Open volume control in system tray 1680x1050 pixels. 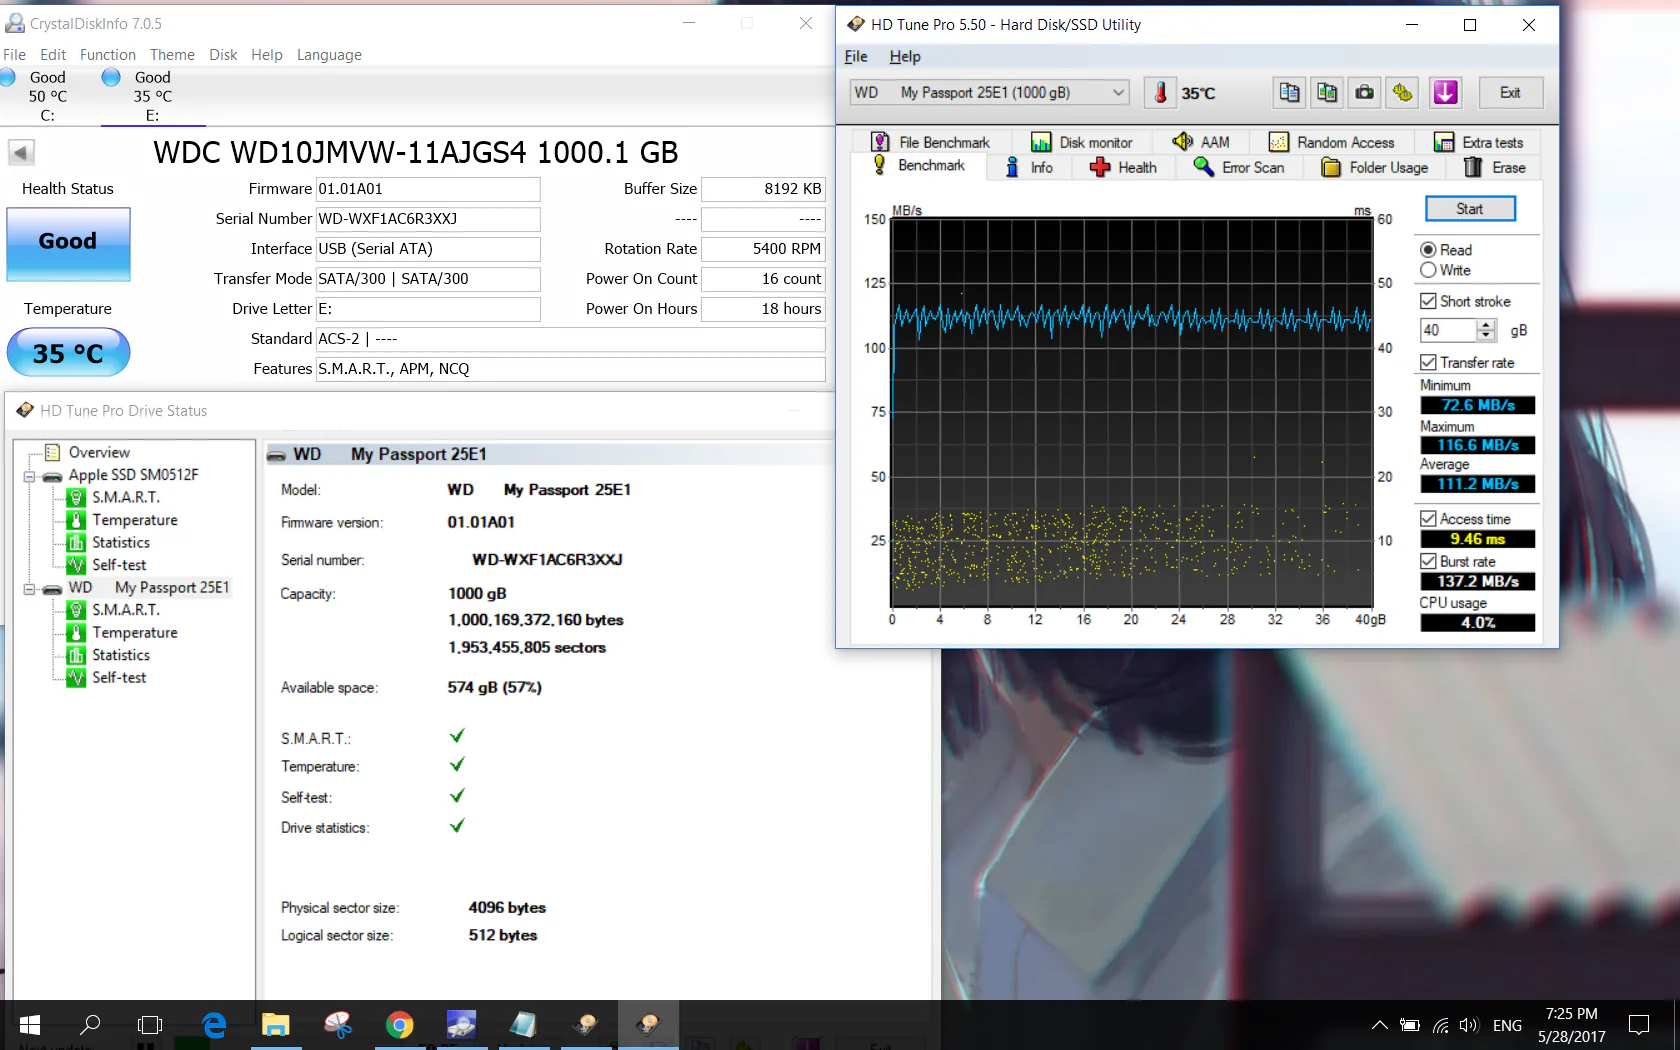click(x=1468, y=1025)
